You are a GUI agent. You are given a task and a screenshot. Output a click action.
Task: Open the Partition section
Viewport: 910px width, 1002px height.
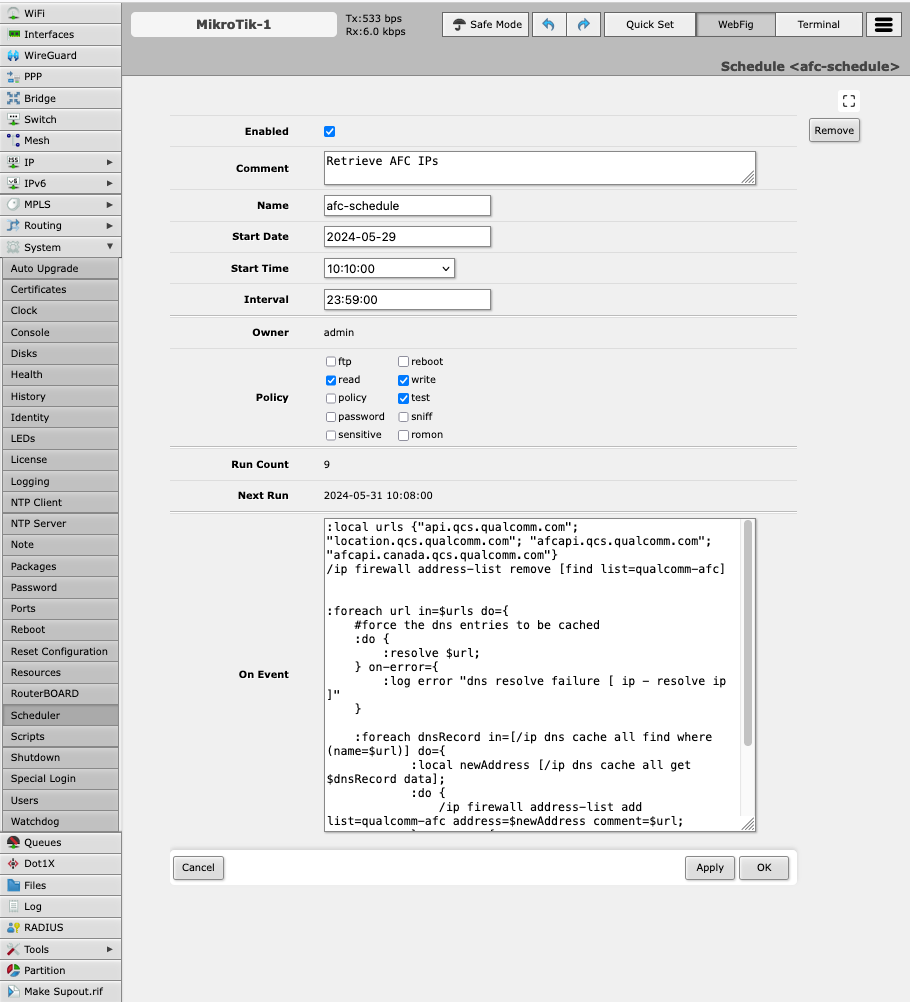[60, 970]
